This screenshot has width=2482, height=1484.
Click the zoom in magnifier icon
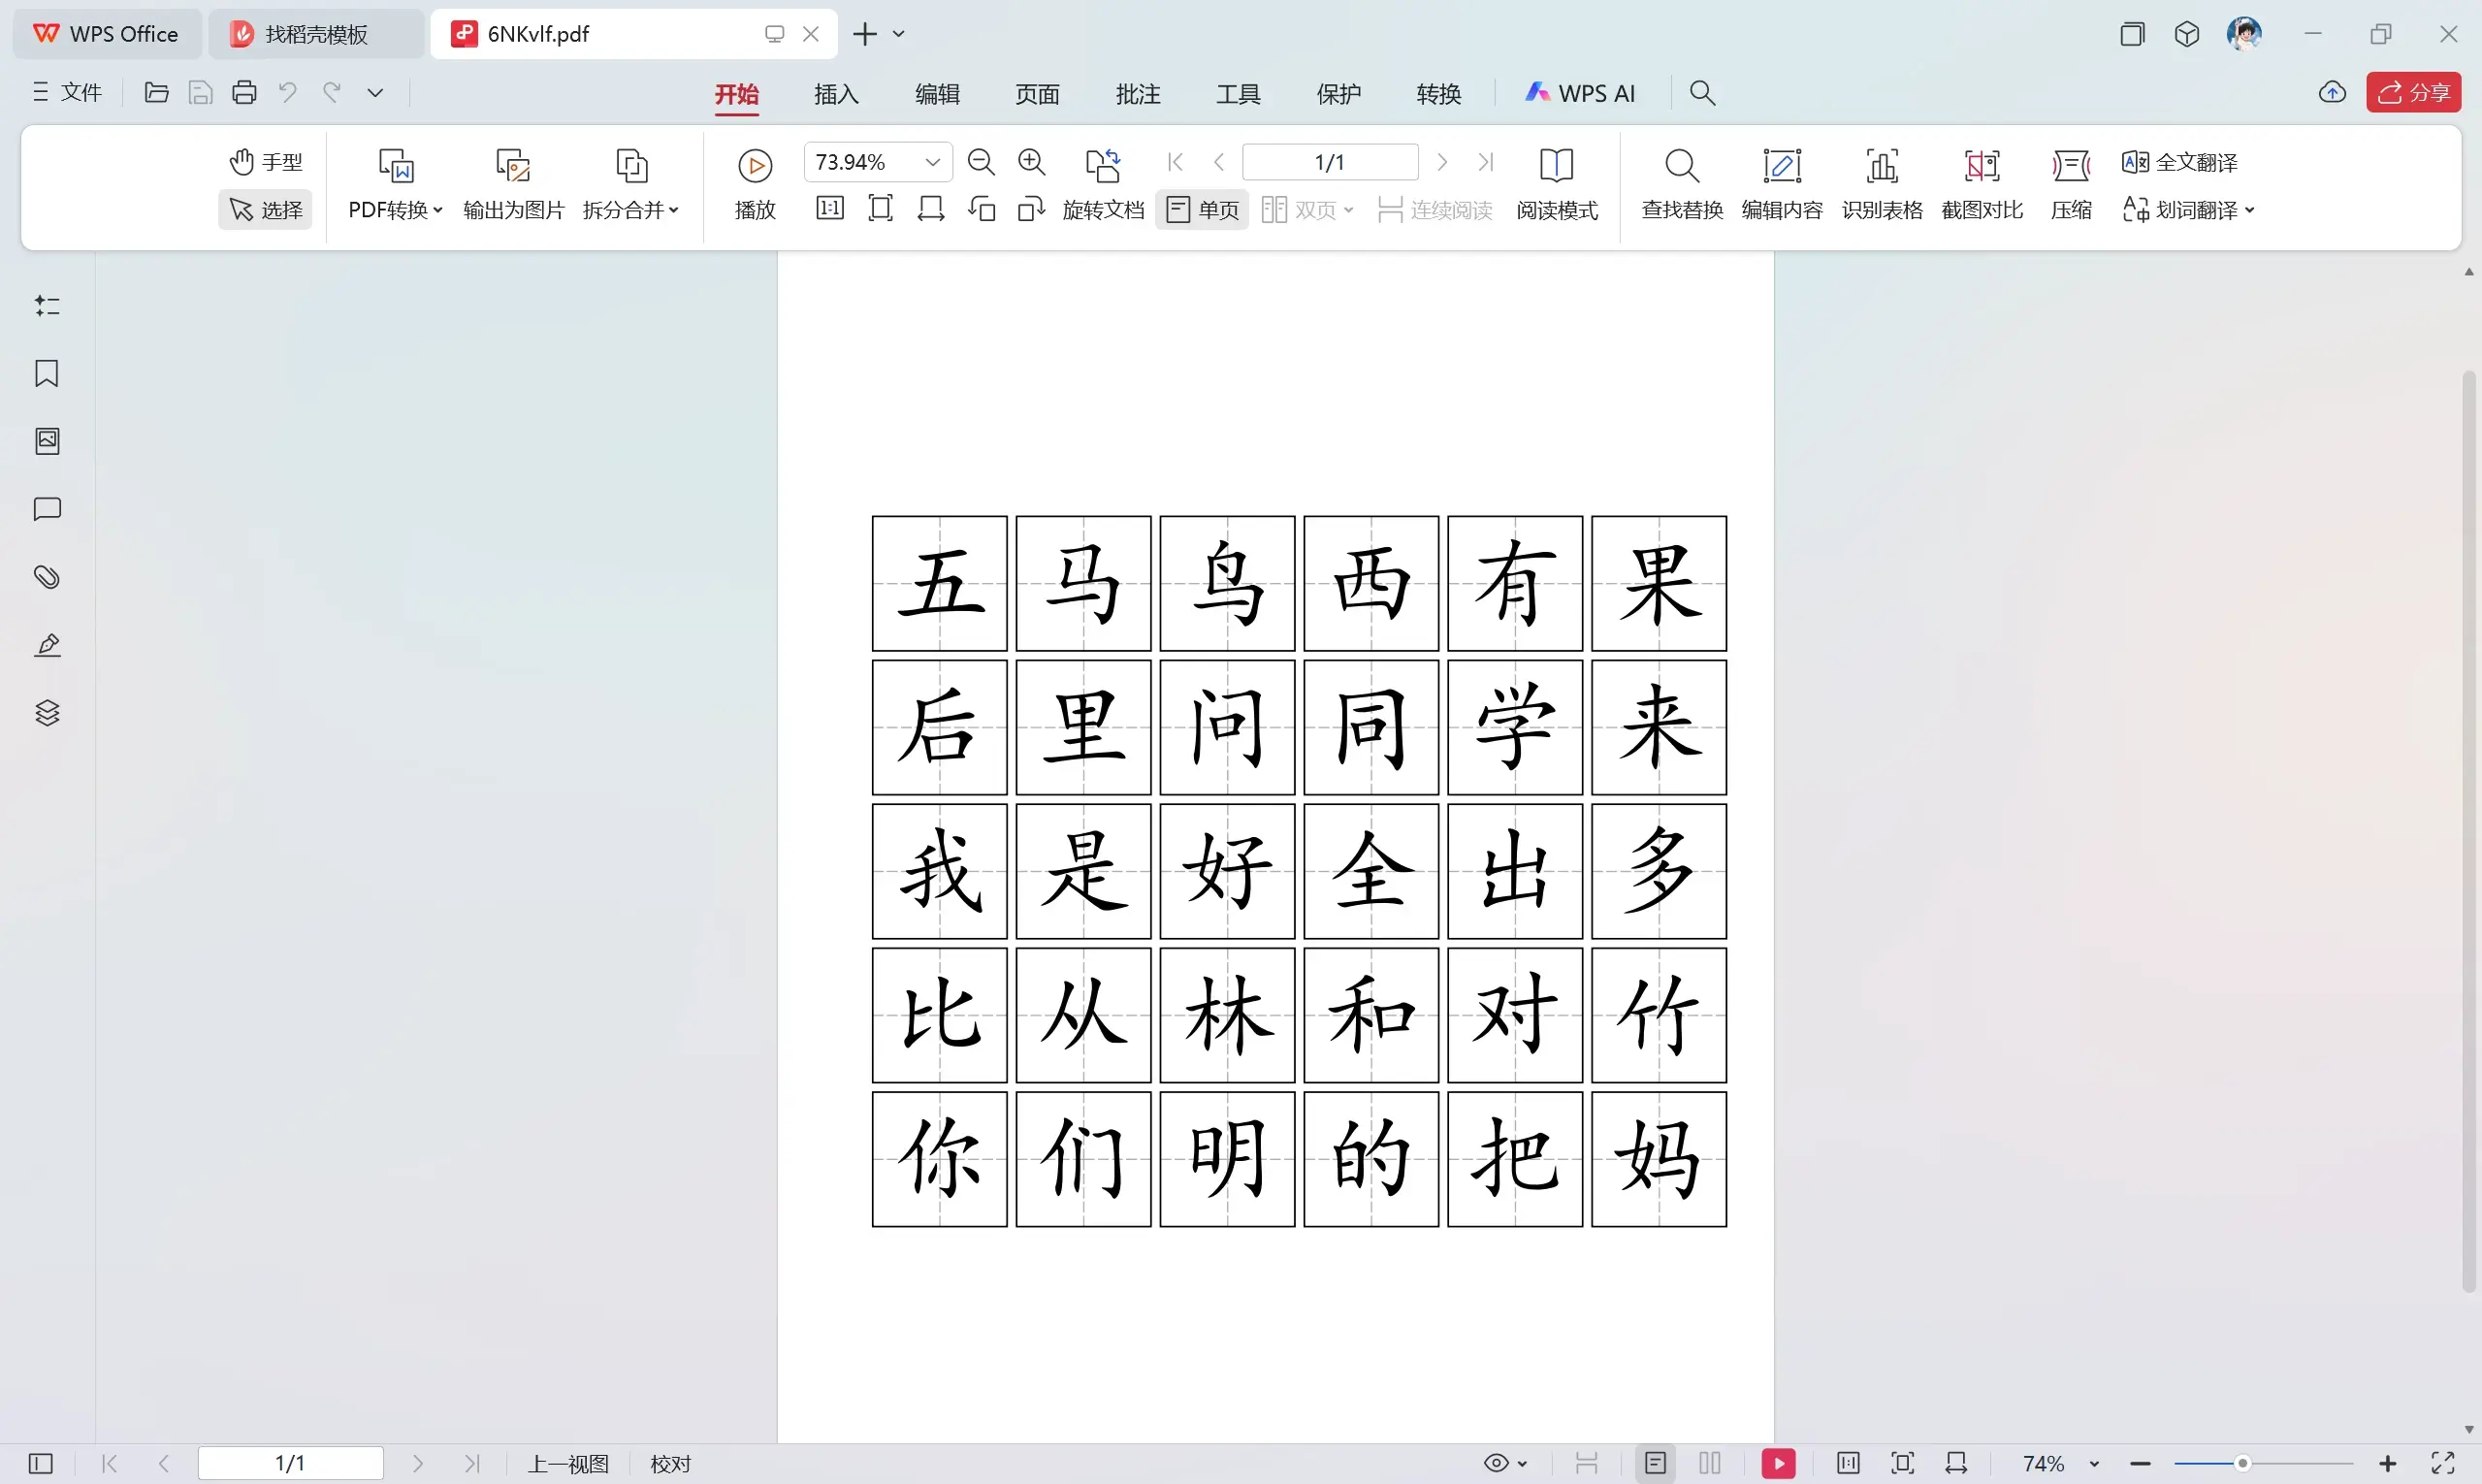pos(1031,162)
